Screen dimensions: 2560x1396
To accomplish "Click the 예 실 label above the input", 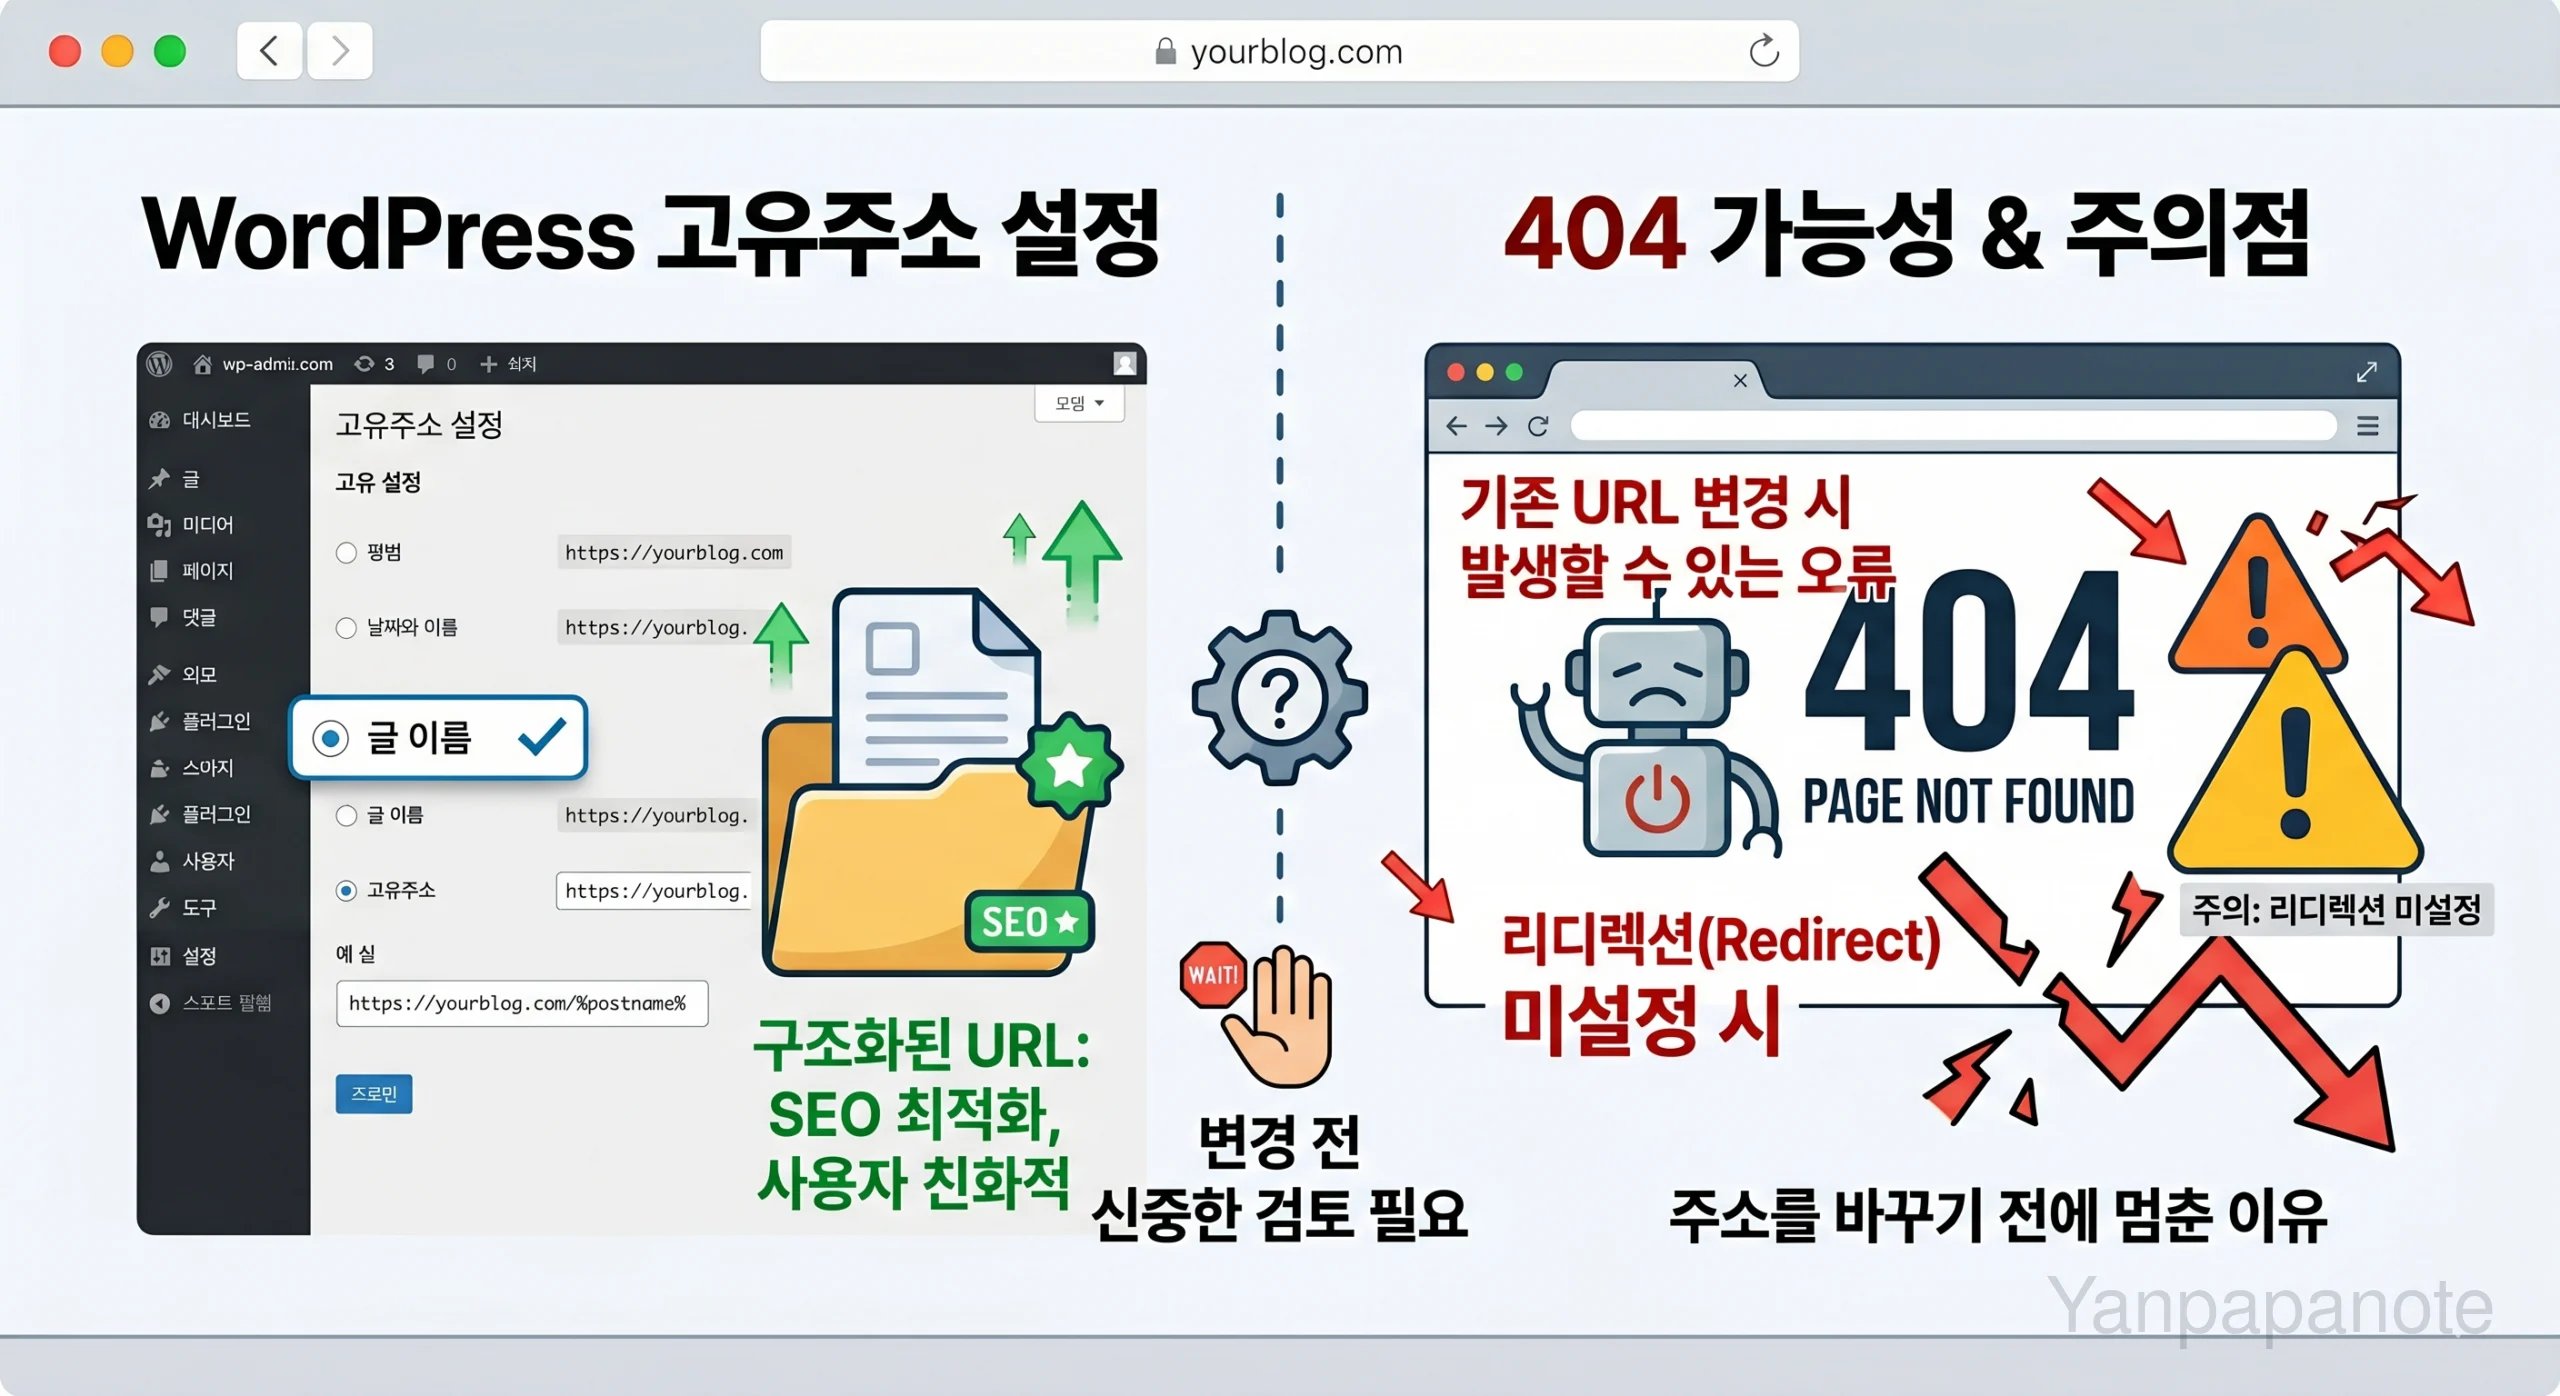I will (355, 954).
